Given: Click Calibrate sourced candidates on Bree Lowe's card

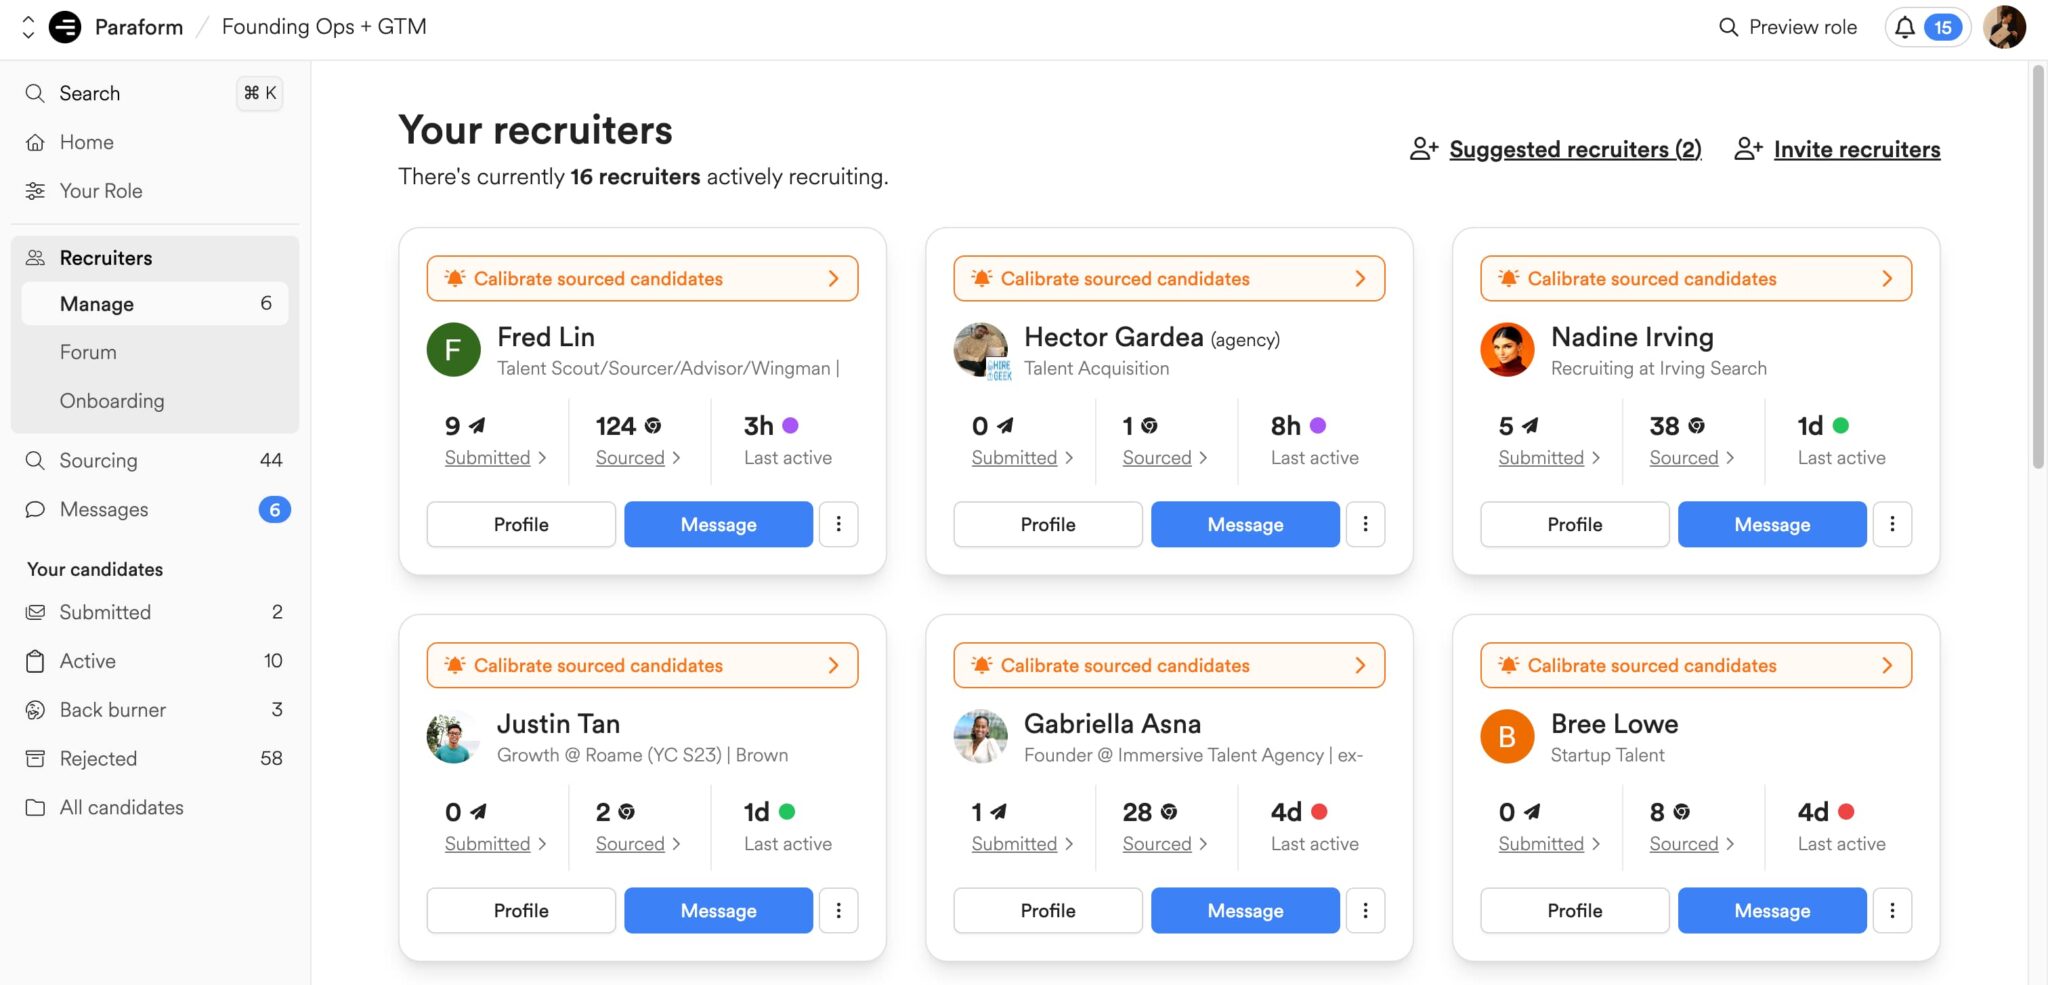Looking at the screenshot, I should [x=1695, y=664].
